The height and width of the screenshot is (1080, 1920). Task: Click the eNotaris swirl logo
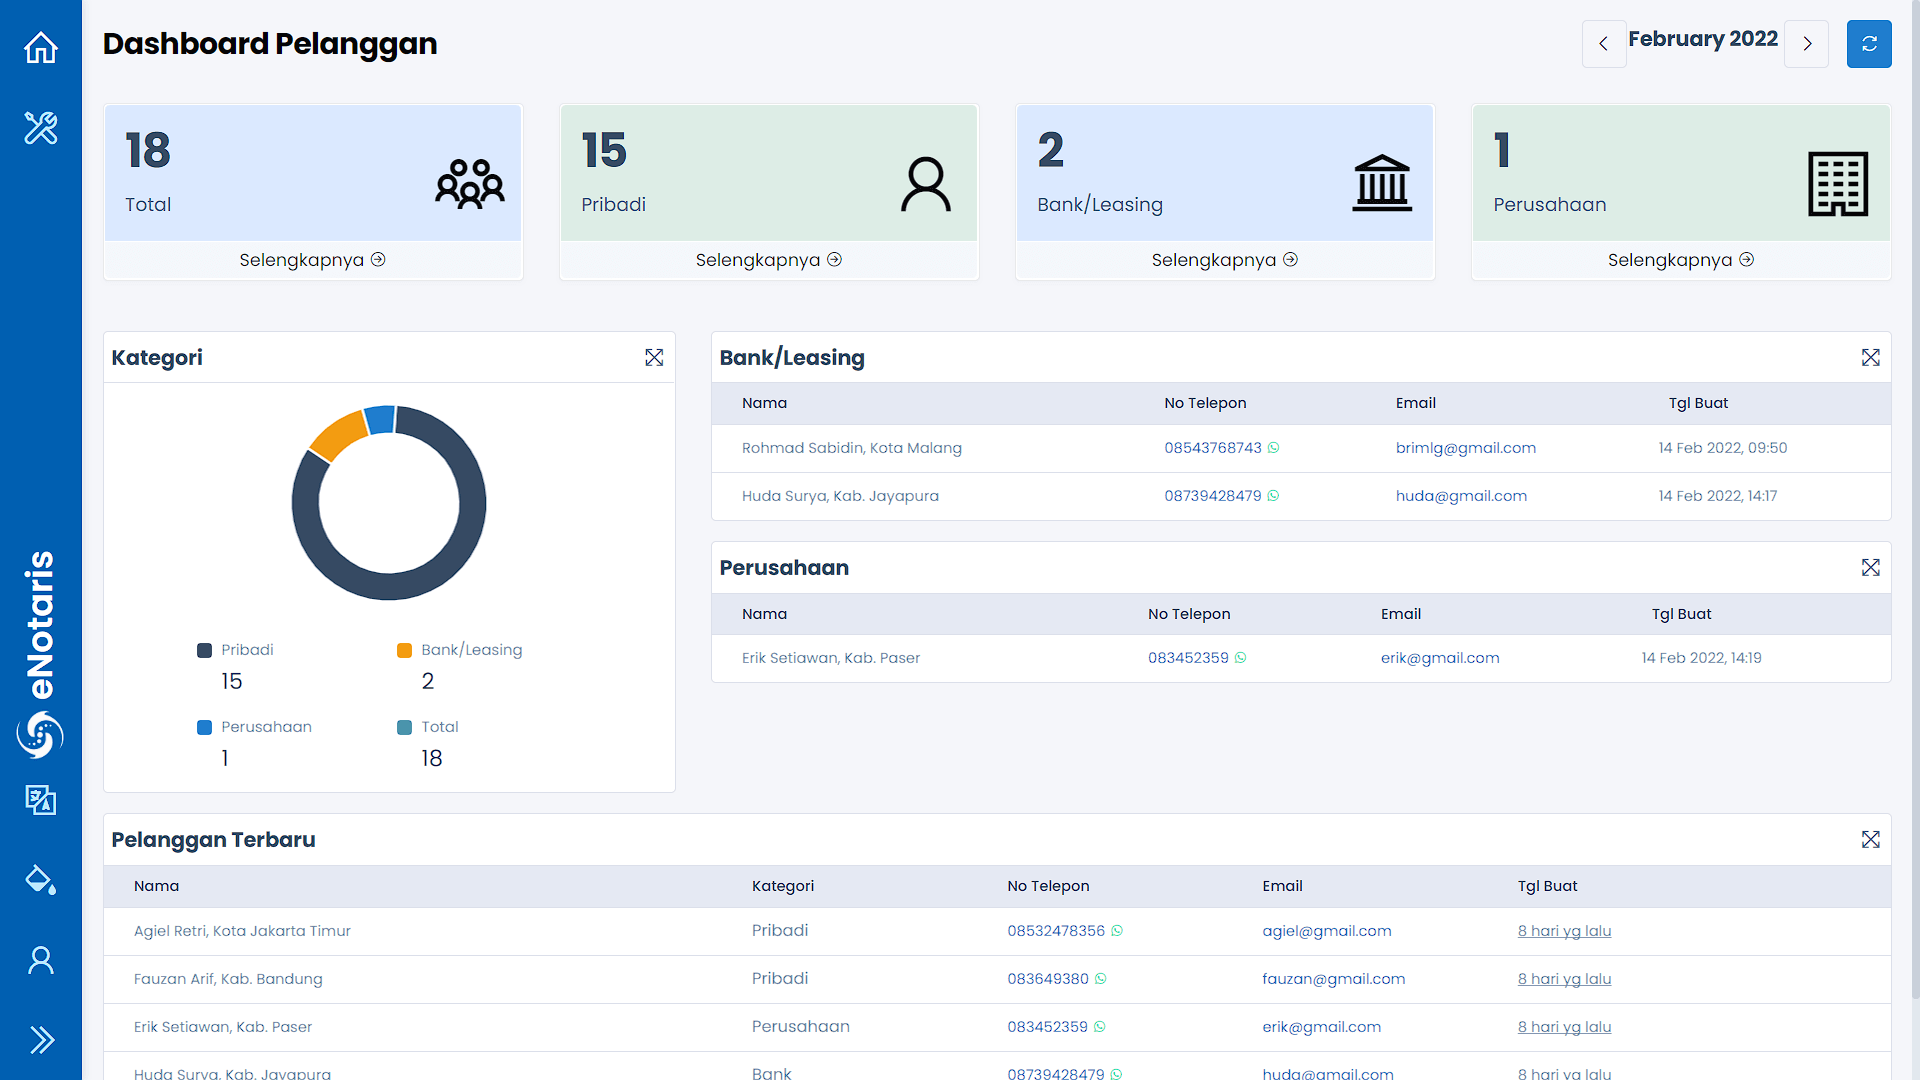point(40,735)
